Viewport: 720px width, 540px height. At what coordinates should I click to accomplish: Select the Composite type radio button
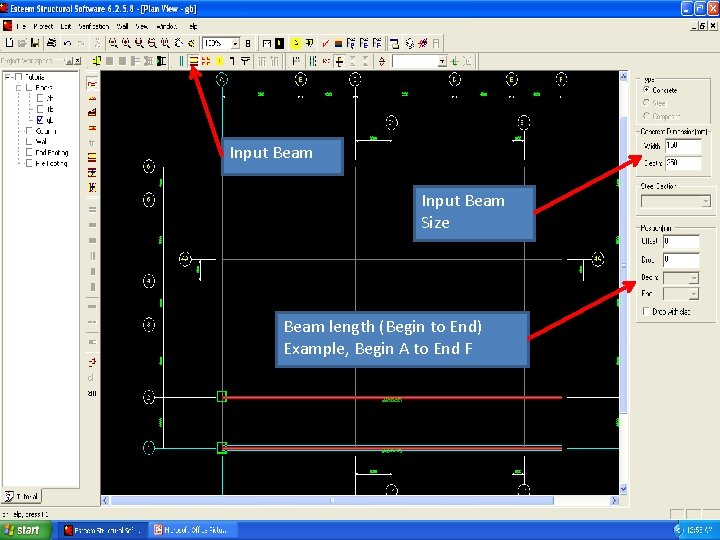click(x=647, y=115)
